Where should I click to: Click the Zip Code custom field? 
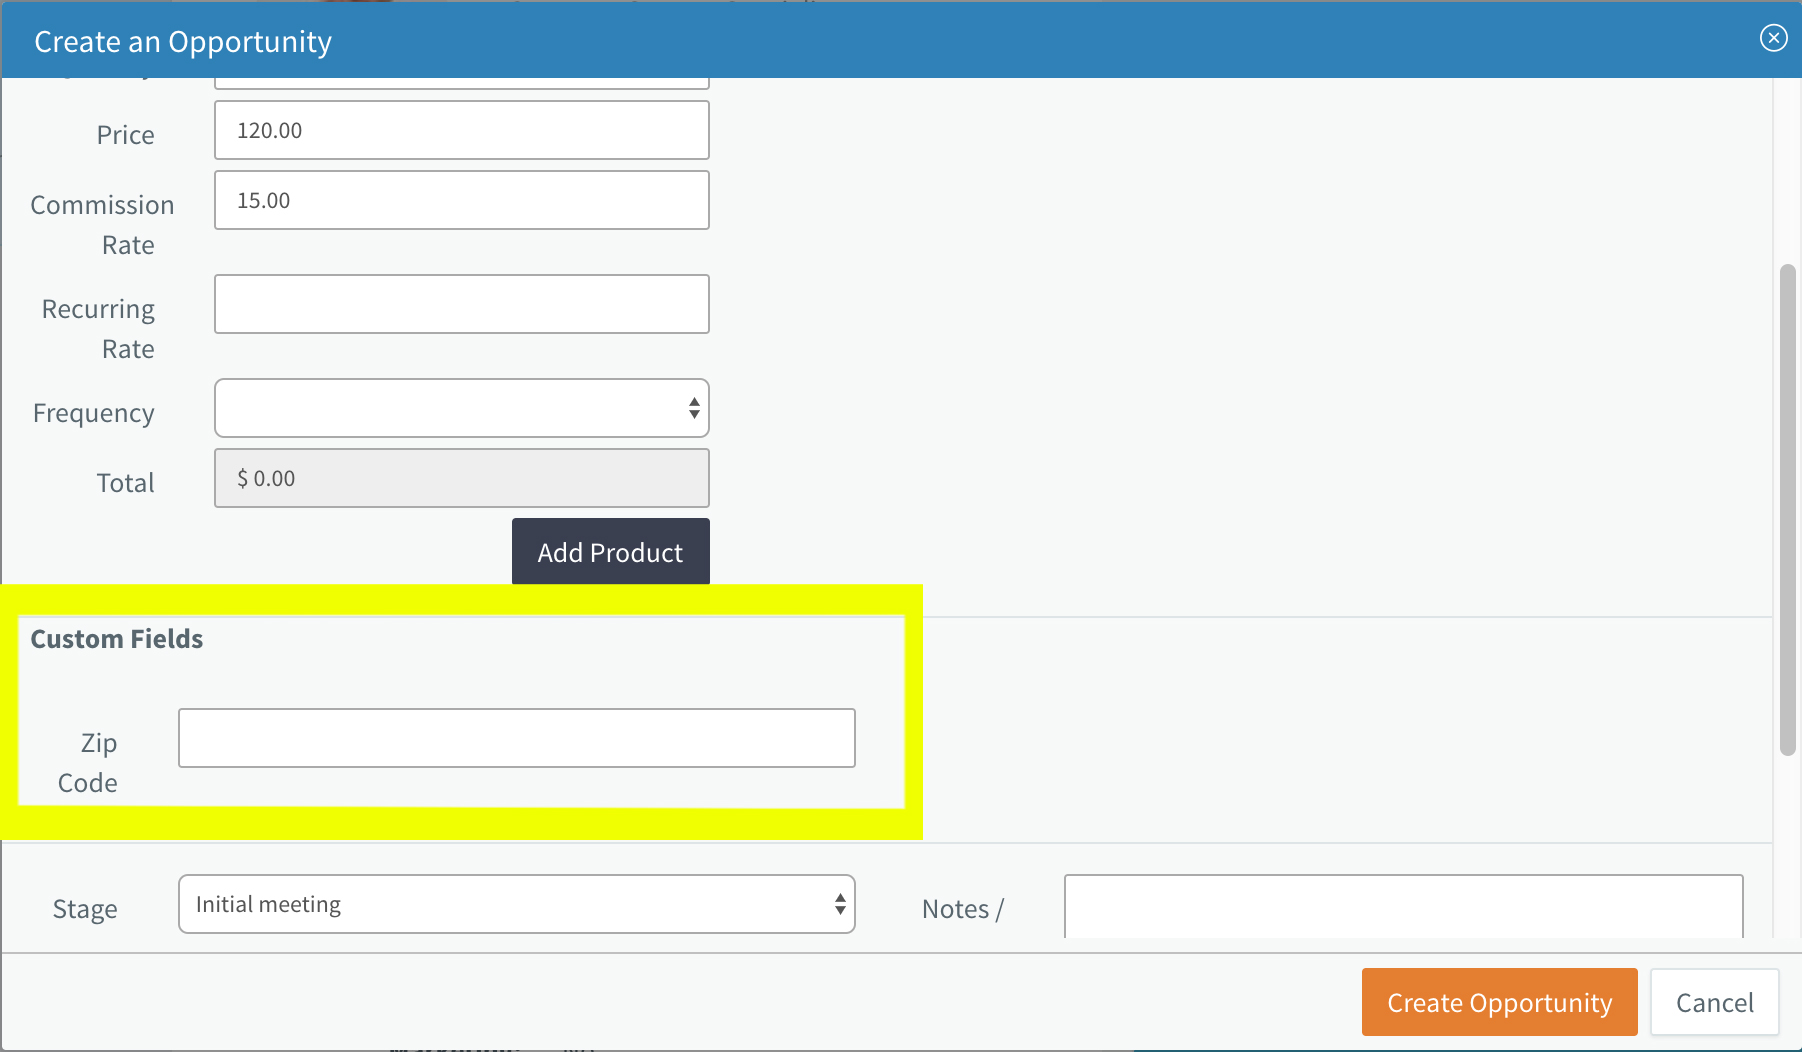517,738
